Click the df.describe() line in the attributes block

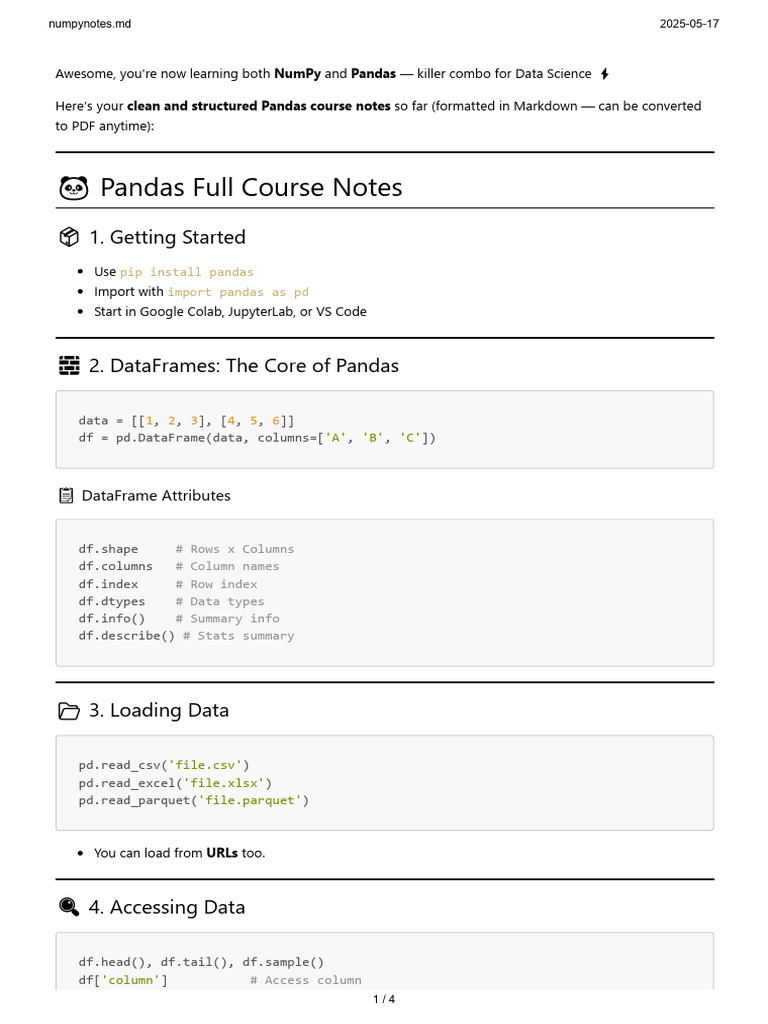tap(186, 636)
